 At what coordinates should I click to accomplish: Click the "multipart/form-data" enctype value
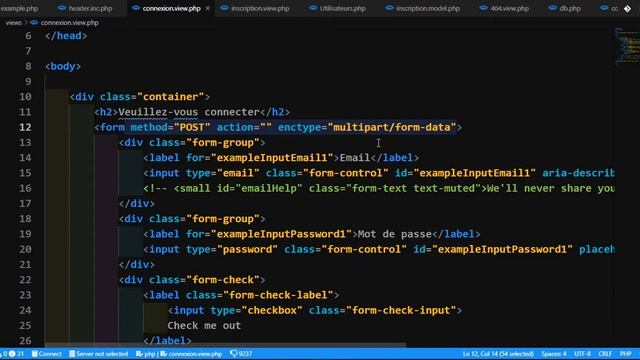click(392, 127)
